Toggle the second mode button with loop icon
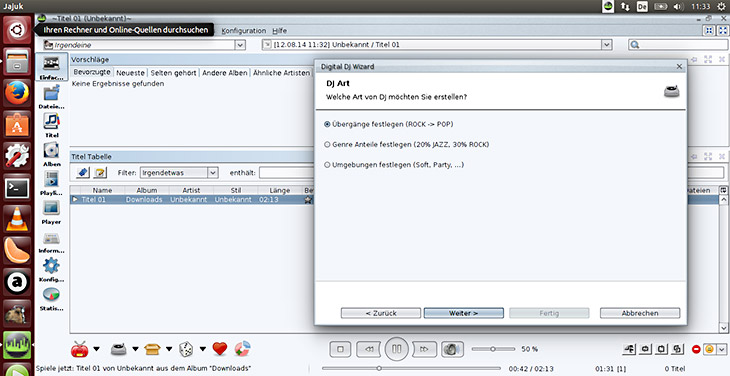This screenshot has width=730, height=376. [x=646, y=349]
